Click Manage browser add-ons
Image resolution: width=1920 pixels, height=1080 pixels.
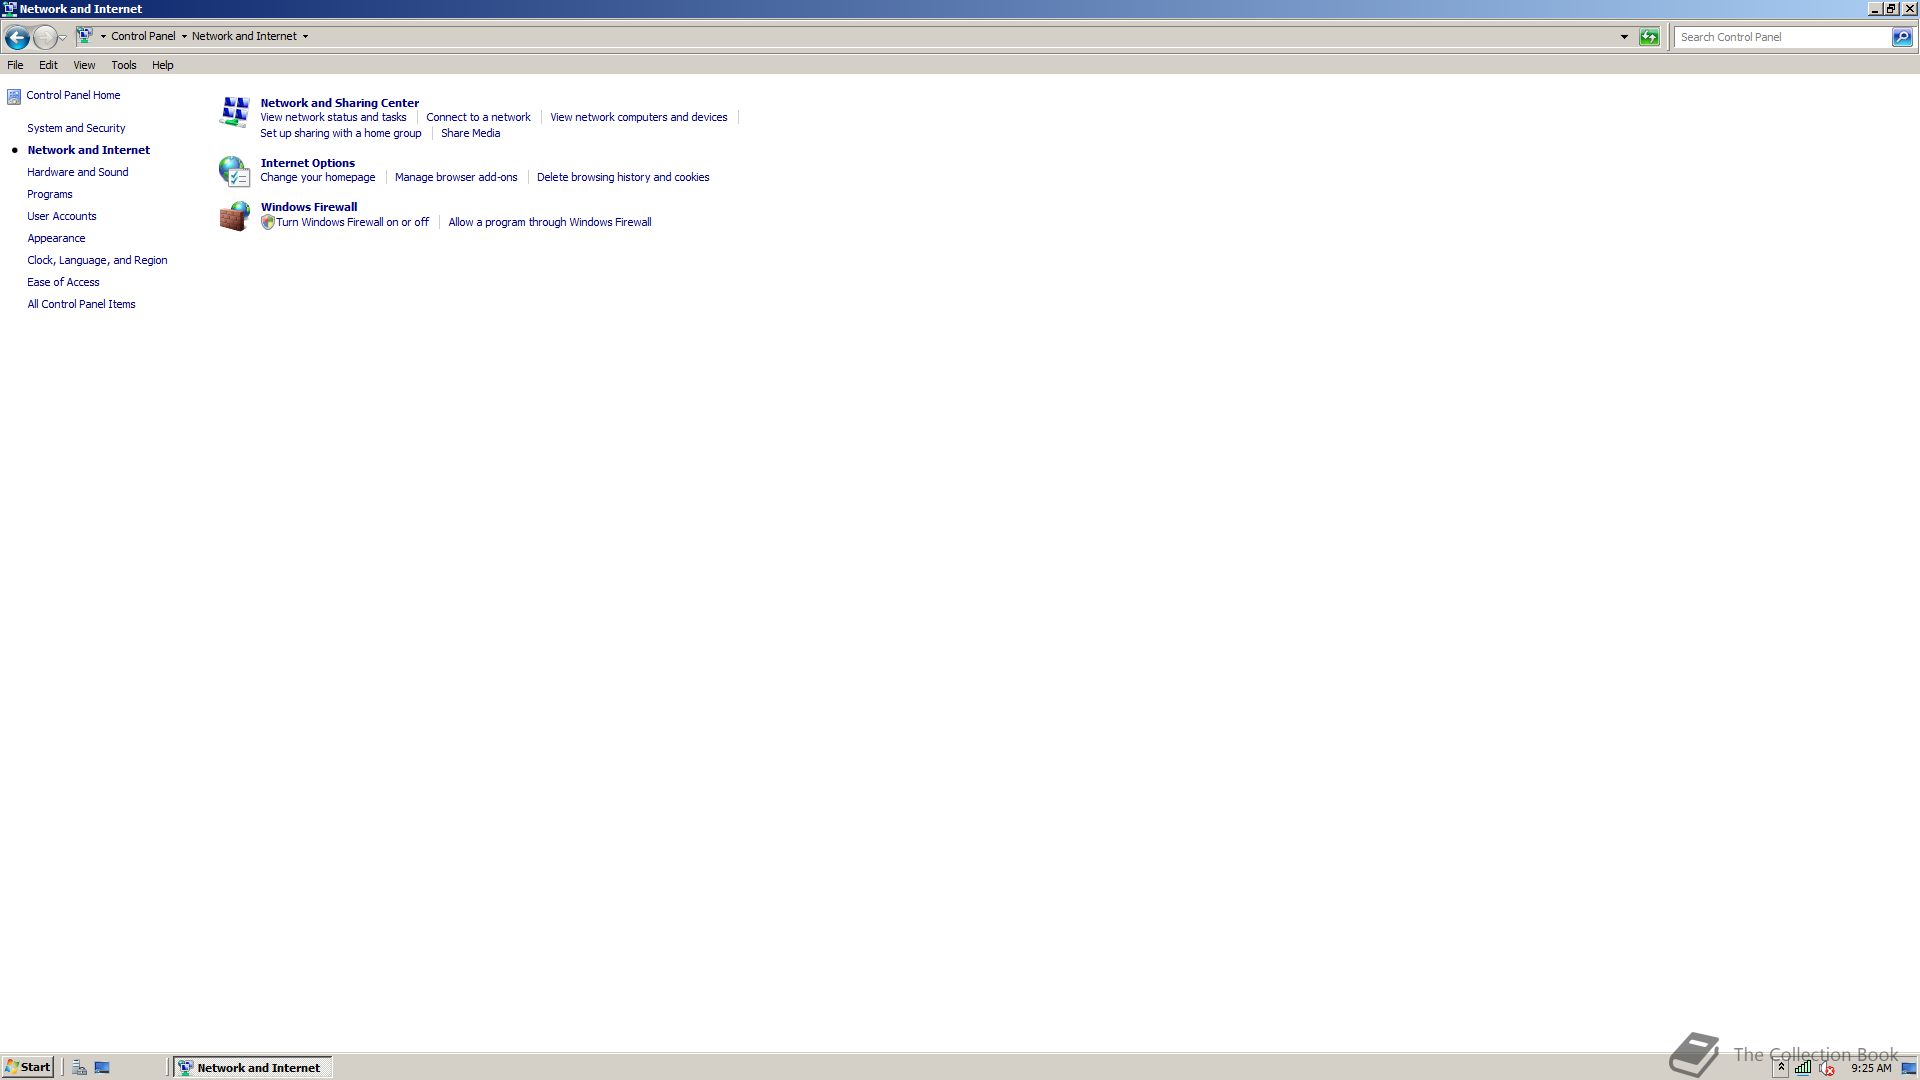point(456,178)
